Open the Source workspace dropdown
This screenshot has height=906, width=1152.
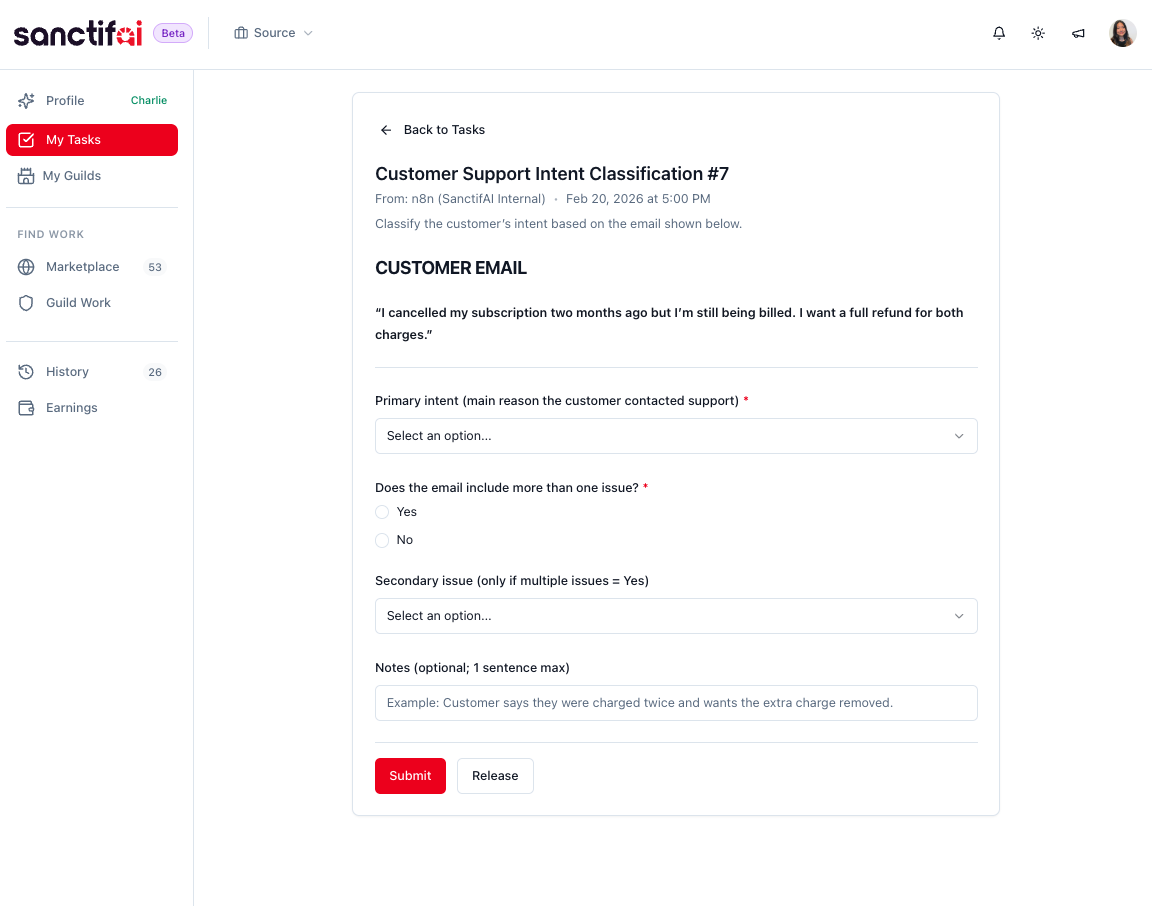[x=273, y=33]
